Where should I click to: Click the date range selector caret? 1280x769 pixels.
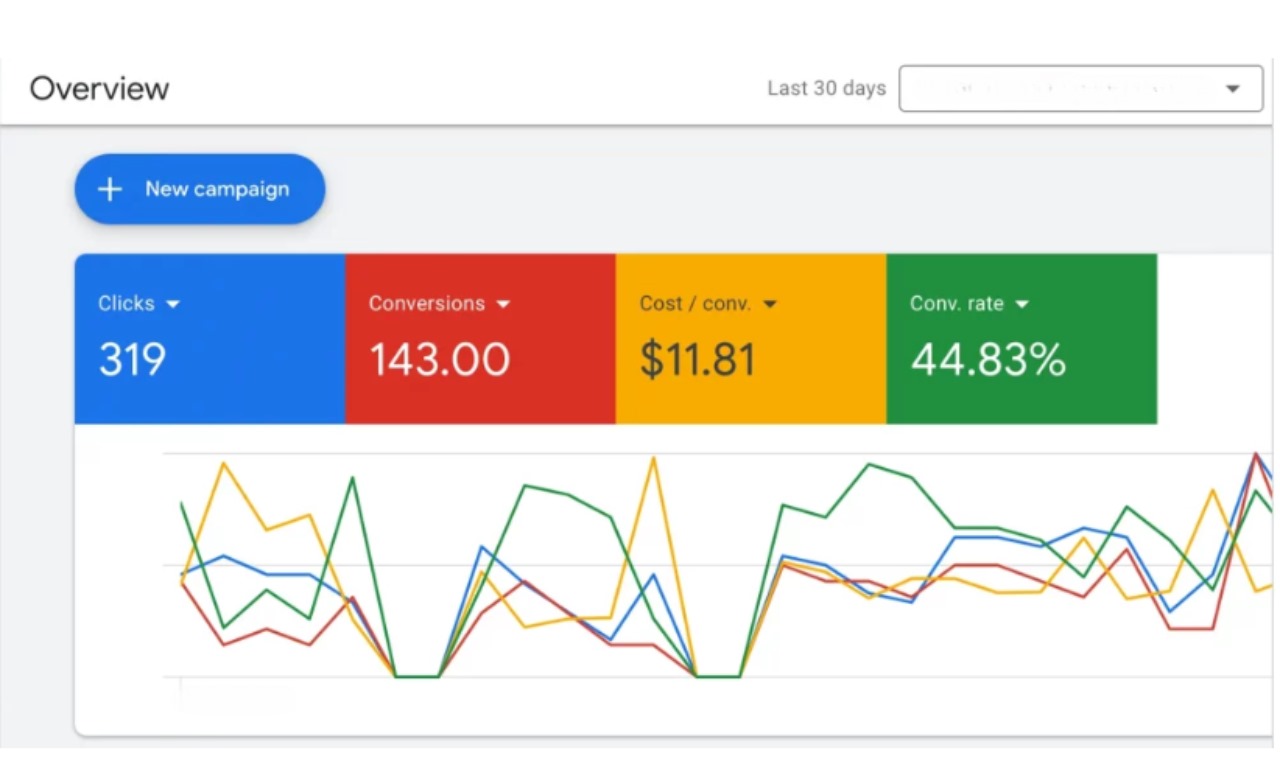pyautogui.click(x=1232, y=89)
